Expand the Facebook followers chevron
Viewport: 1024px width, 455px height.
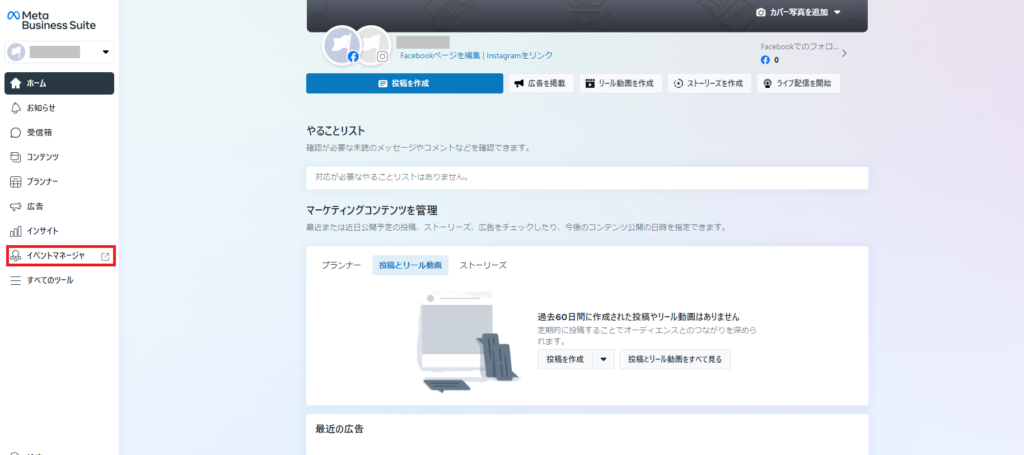pos(845,53)
